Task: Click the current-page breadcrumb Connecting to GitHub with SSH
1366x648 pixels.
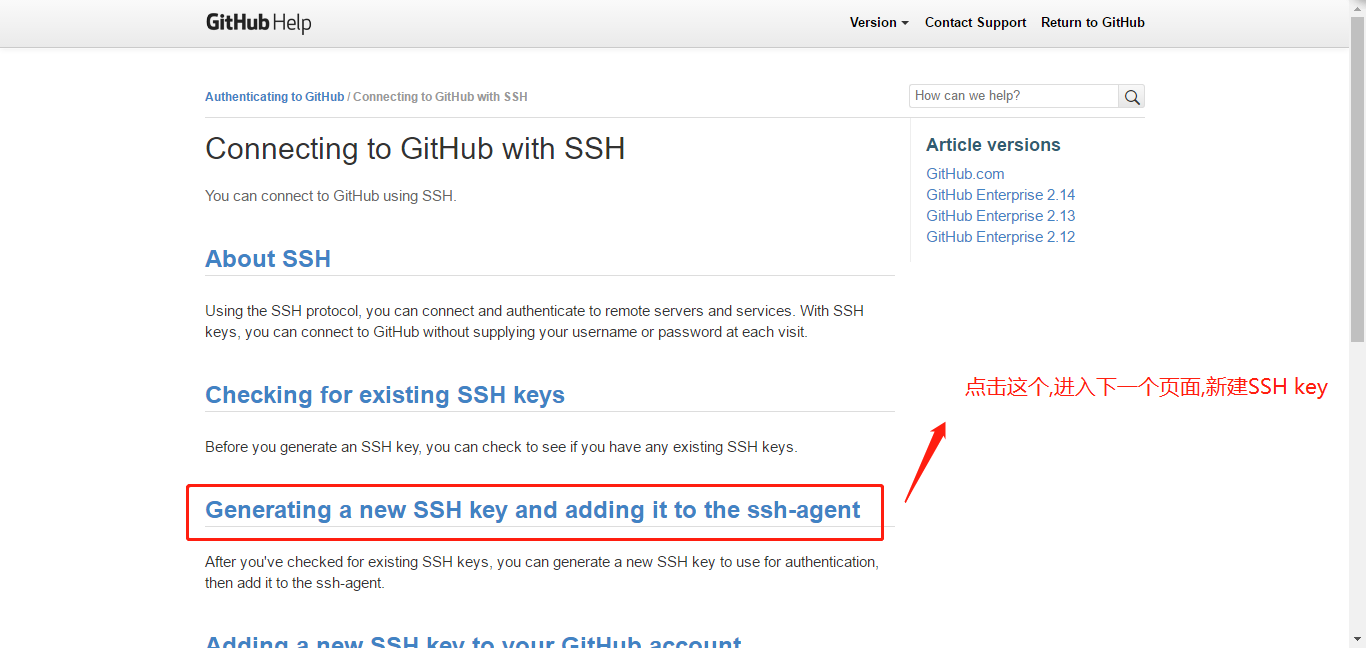Action: pyautogui.click(x=440, y=97)
